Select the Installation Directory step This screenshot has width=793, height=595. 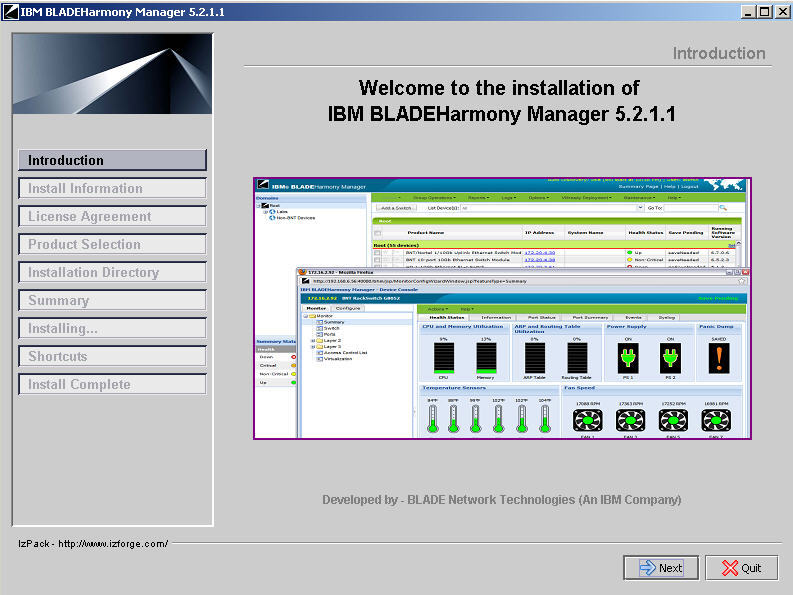112,272
